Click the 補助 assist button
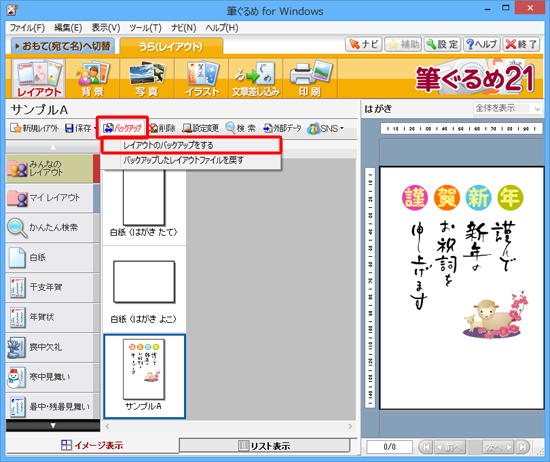 (x=403, y=45)
